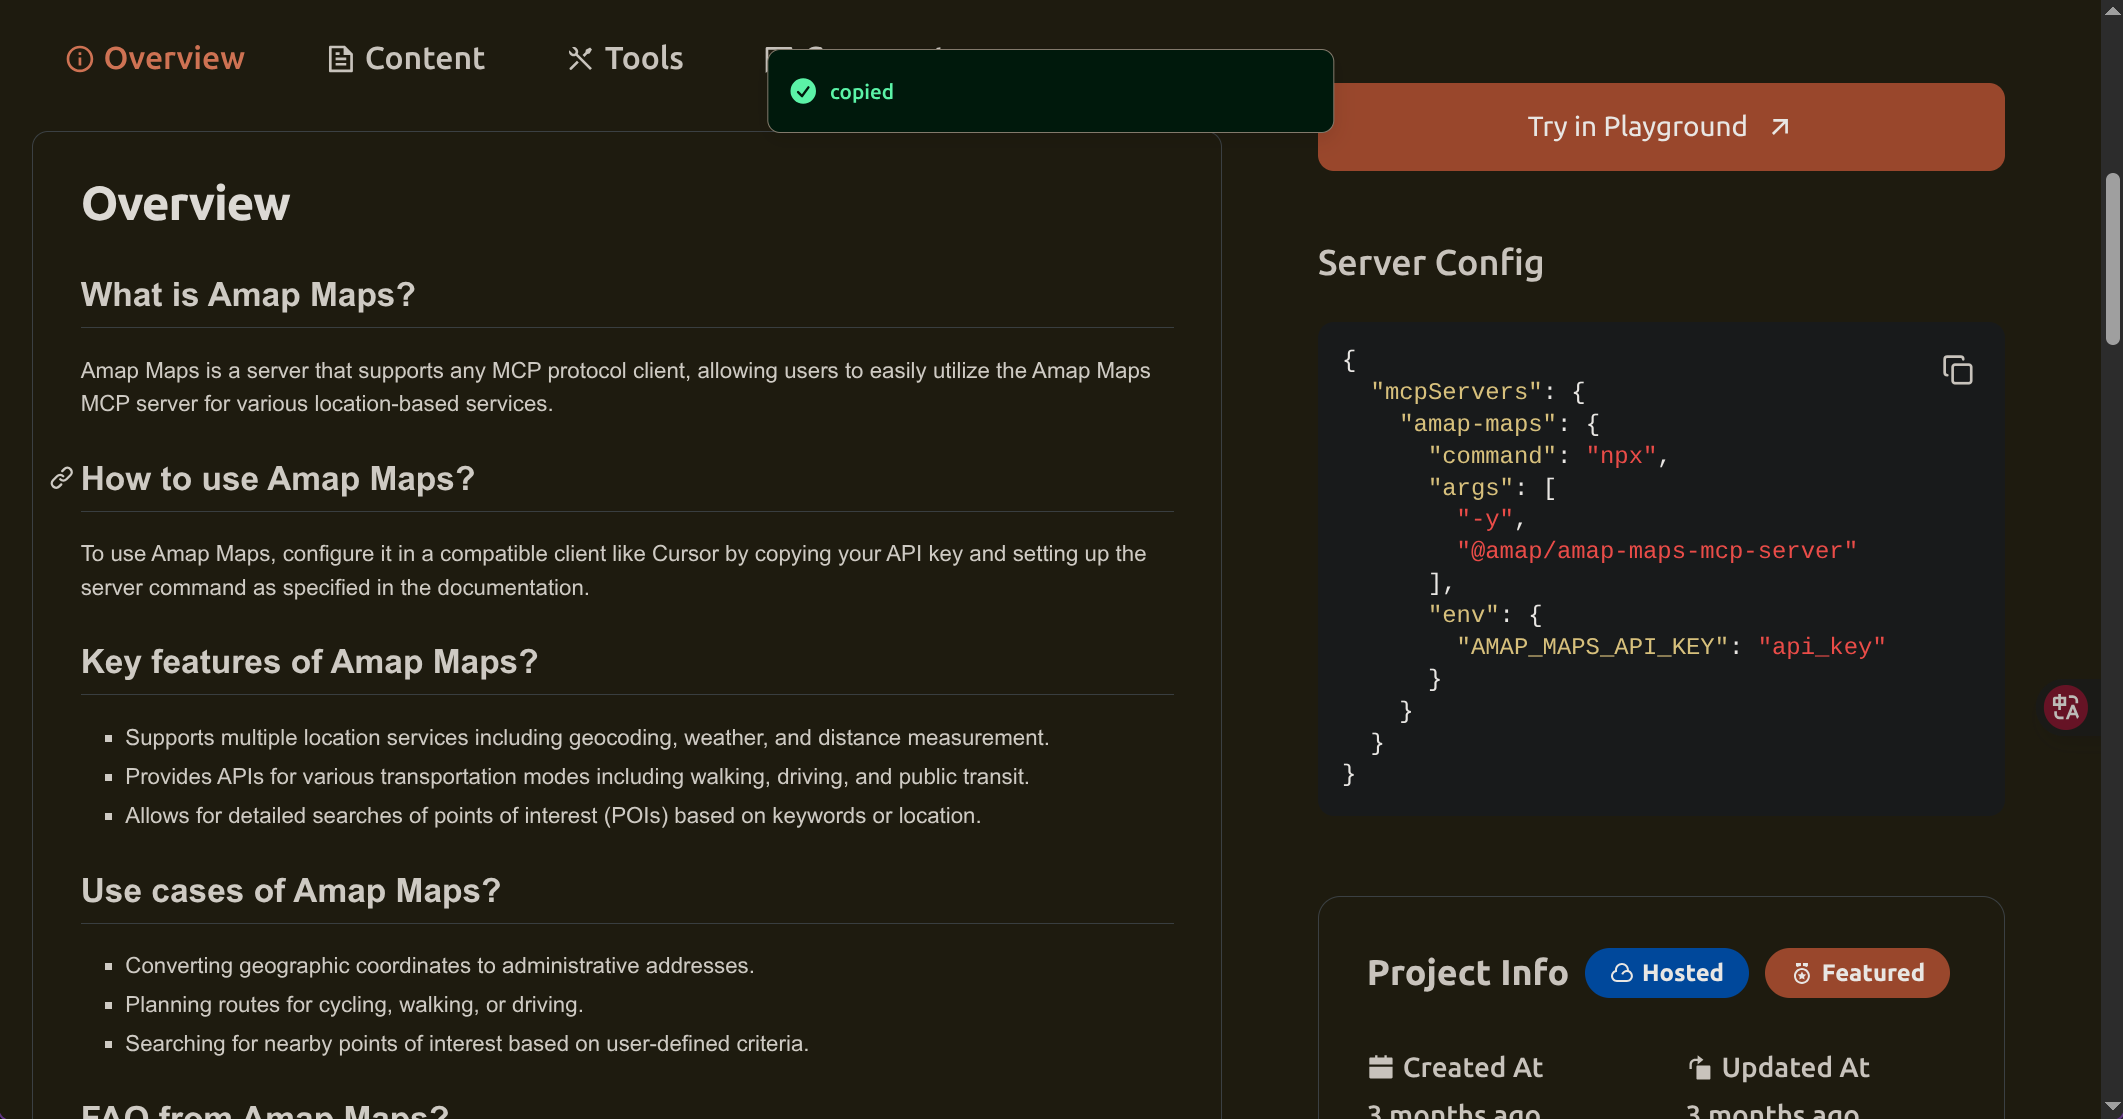This screenshot has height=1119, width=2123.
Task: Click the Tools tab wrench icon
Action: [580, 60]
